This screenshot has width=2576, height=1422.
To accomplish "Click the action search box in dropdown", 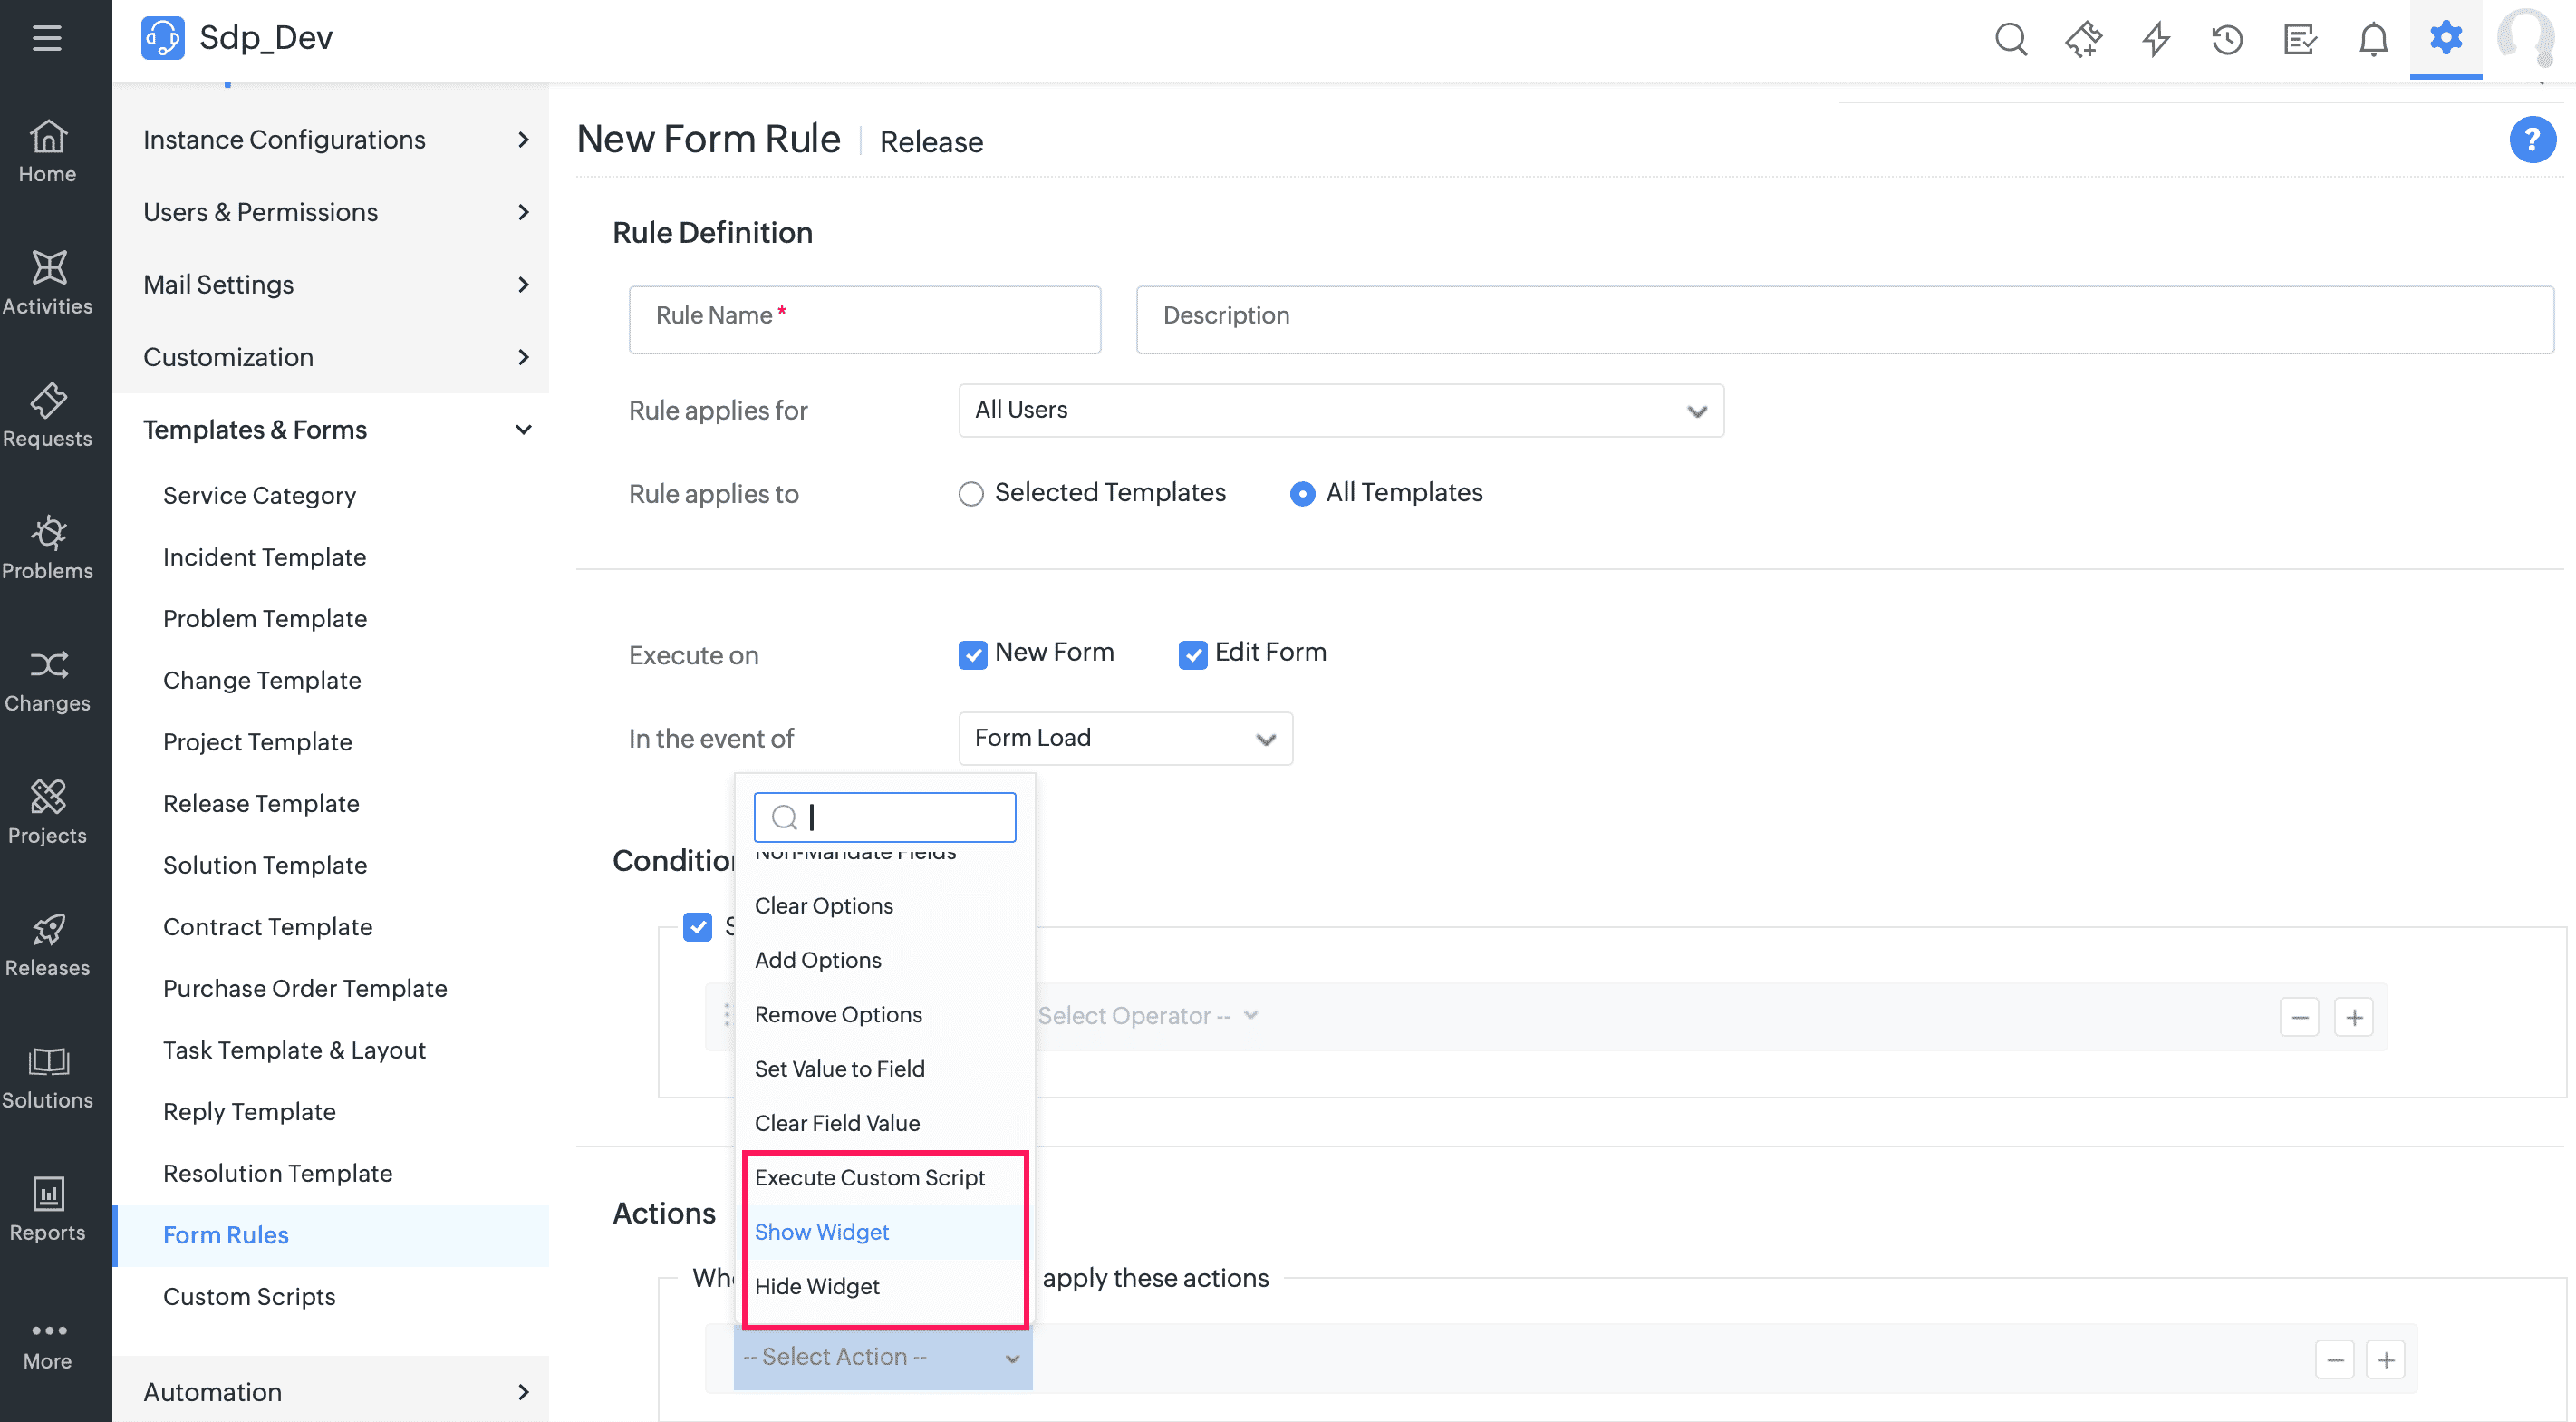I will [884, 817].
